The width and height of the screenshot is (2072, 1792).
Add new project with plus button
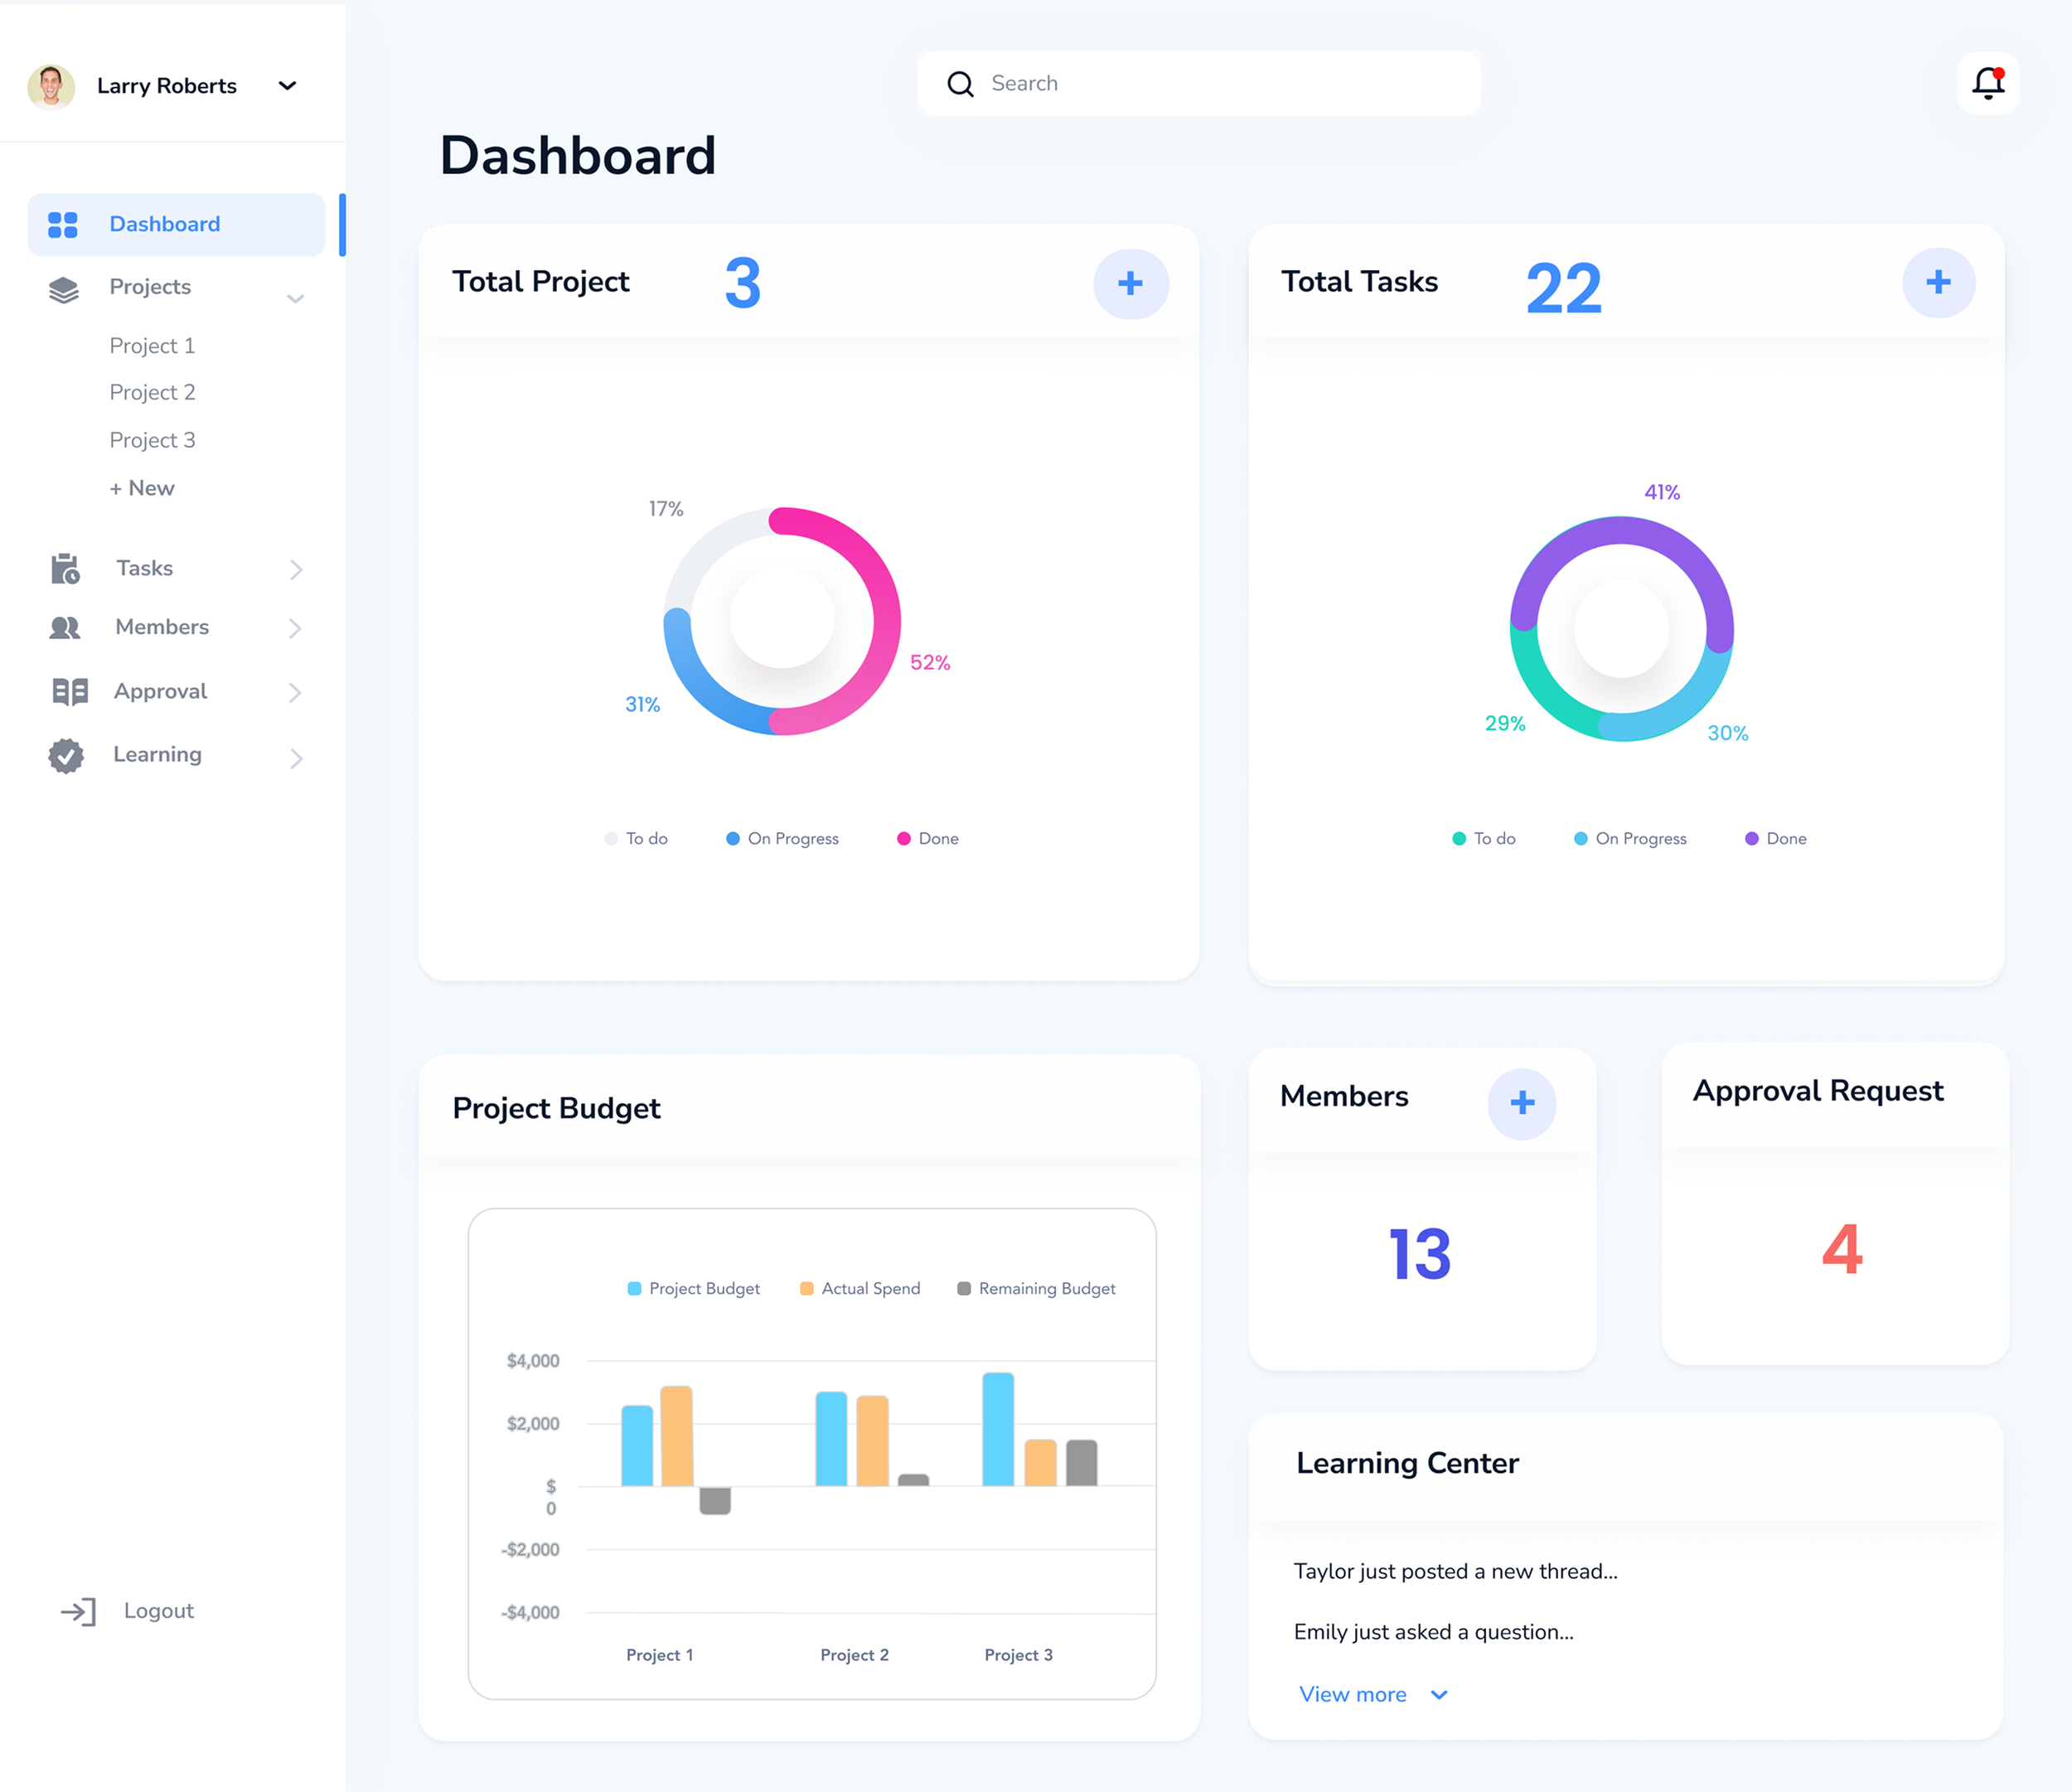tap(1130, 284)
